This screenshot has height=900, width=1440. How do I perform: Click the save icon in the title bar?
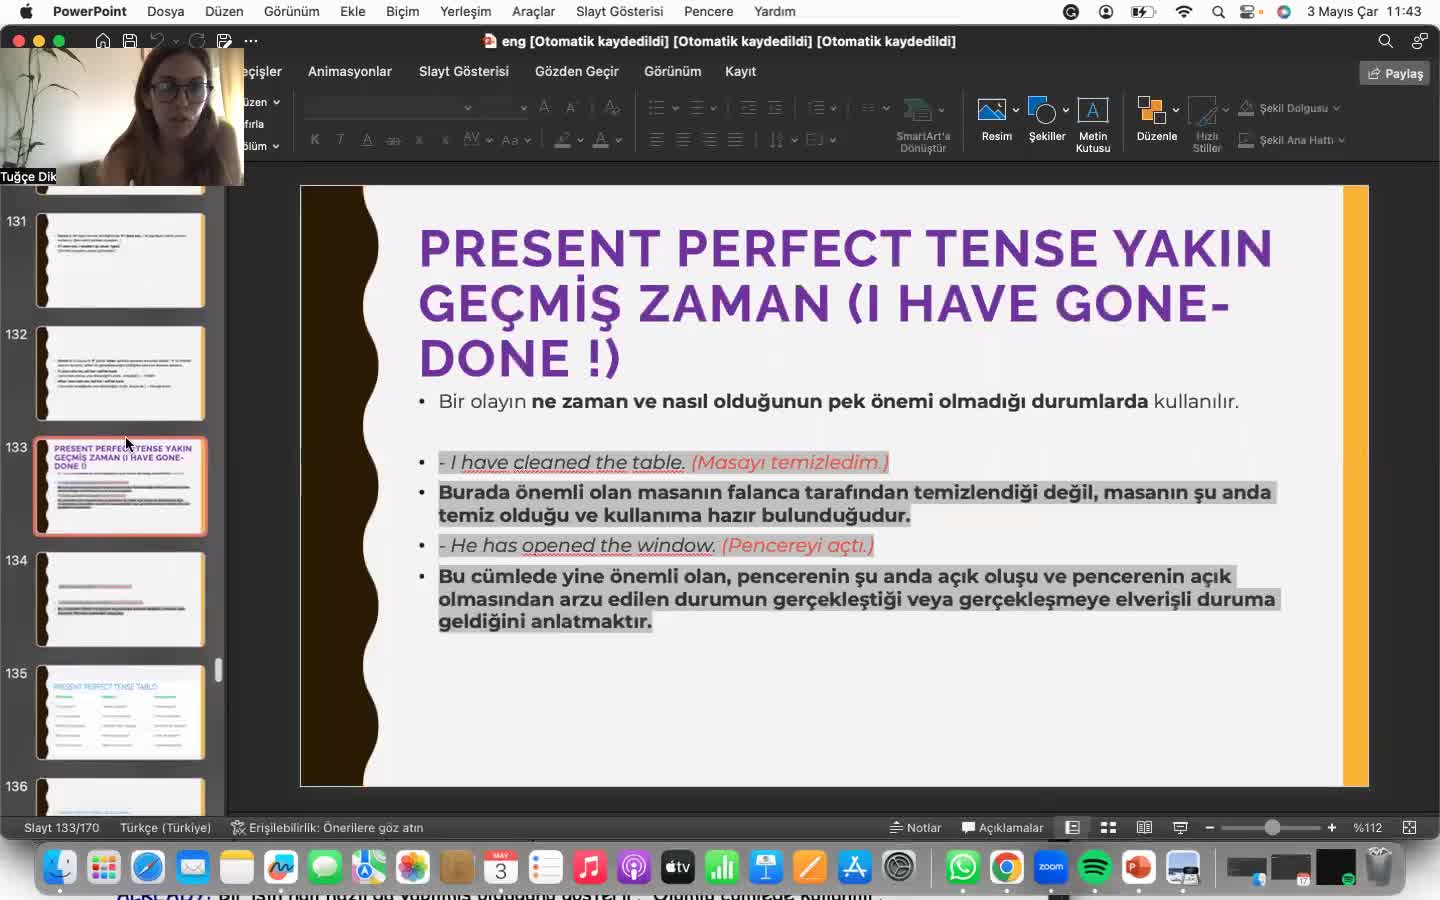coord(130,41)
